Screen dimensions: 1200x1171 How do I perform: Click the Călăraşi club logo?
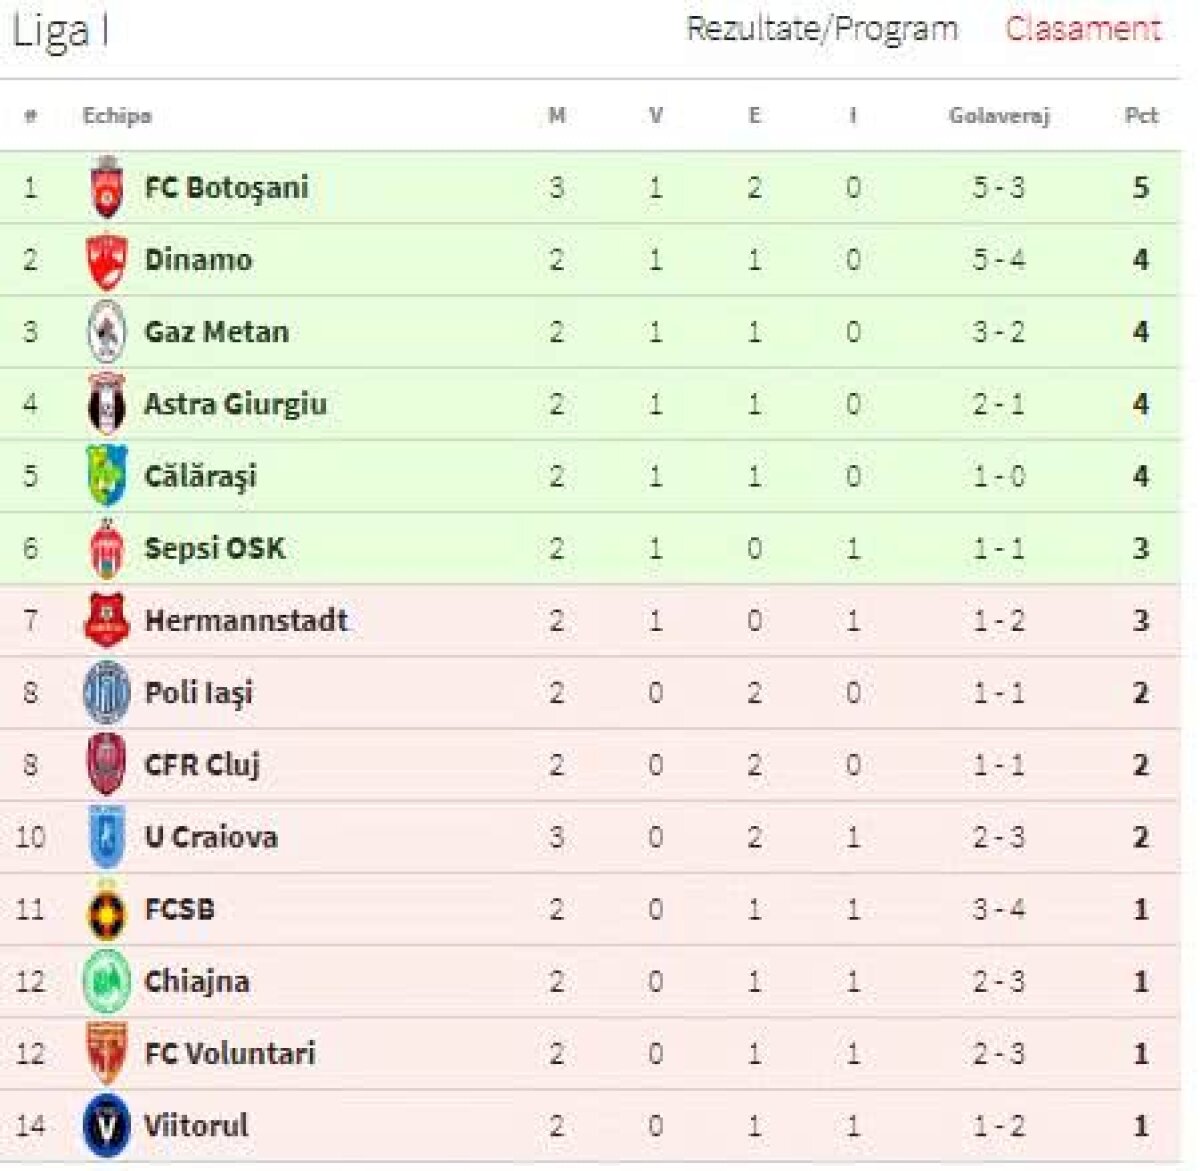(105, 475)
